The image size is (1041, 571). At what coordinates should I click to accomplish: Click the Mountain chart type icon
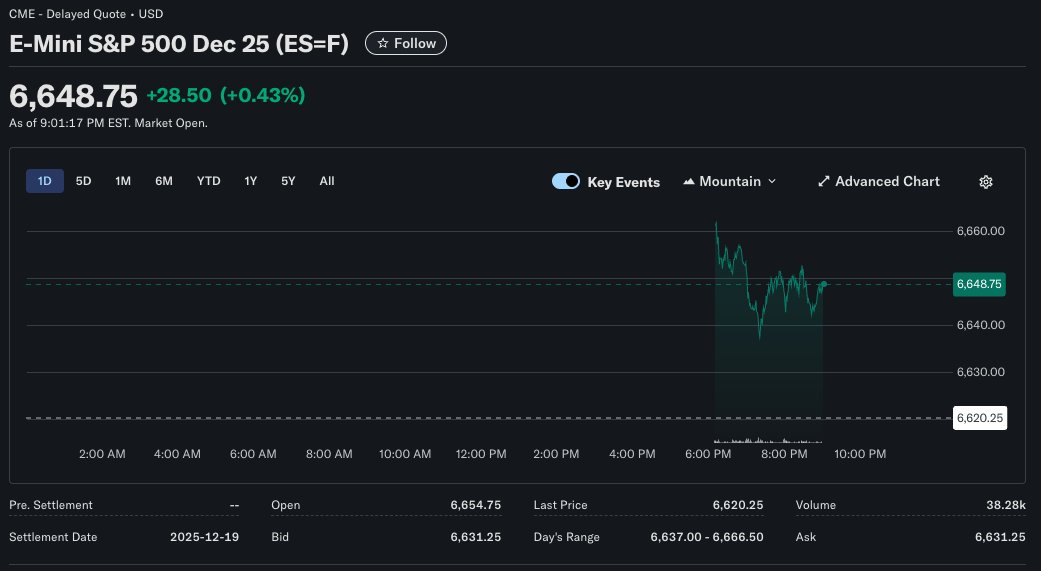[x=688, y=181]
